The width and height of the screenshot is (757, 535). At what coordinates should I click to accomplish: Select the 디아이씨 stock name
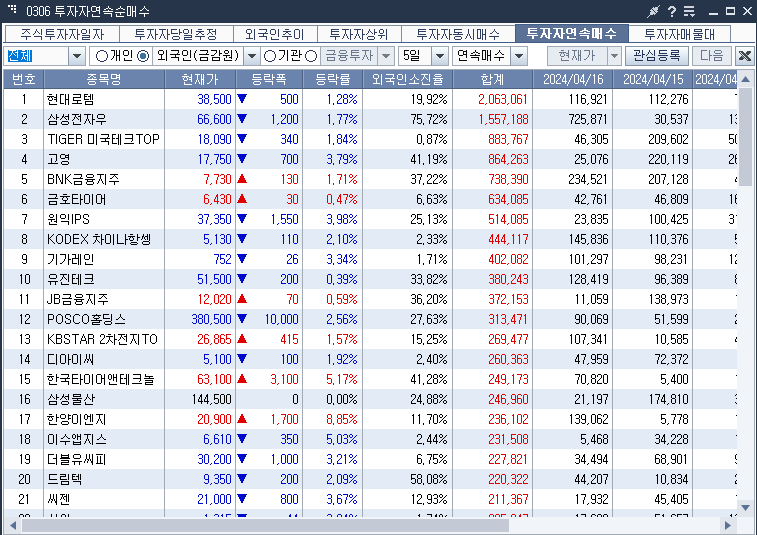[70, 360]
